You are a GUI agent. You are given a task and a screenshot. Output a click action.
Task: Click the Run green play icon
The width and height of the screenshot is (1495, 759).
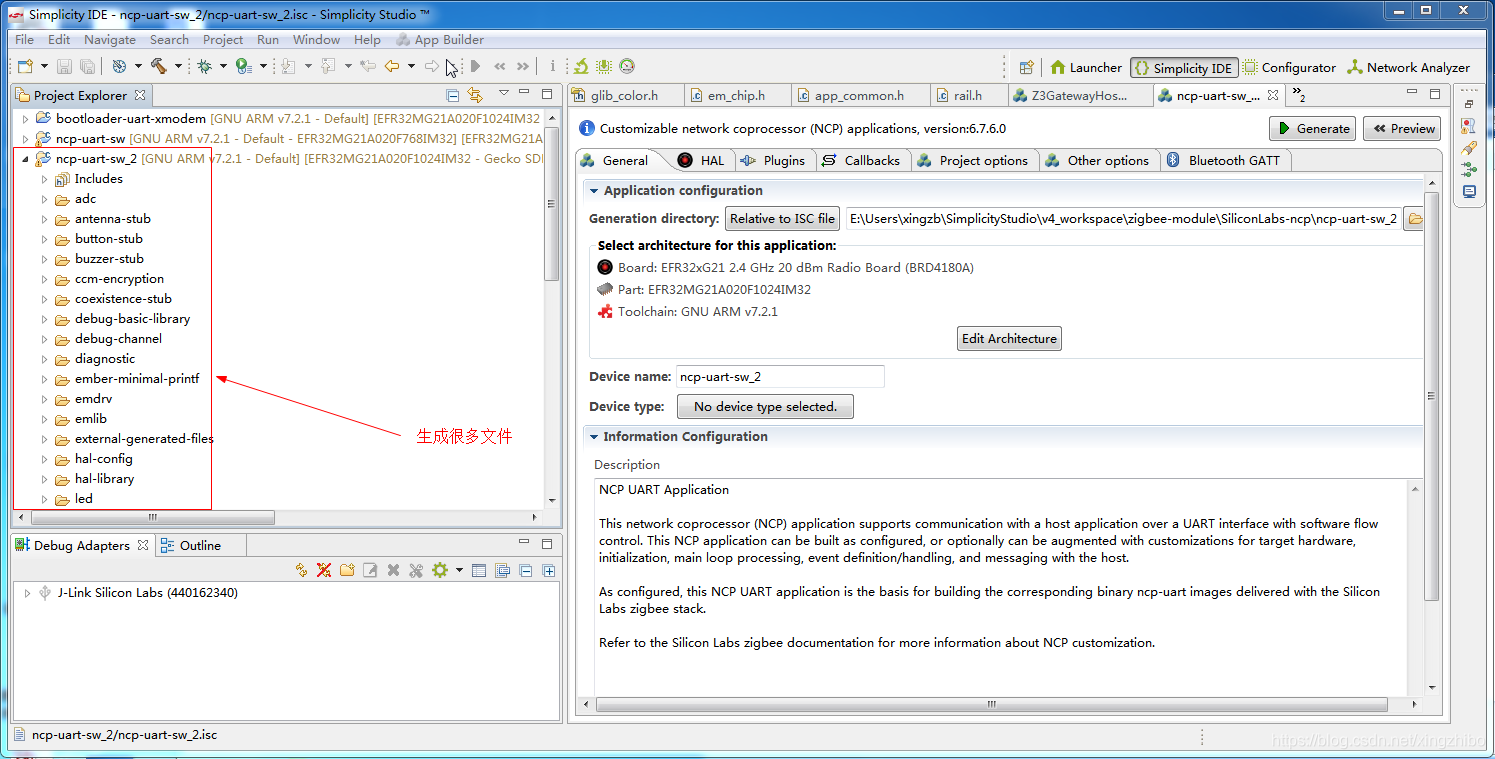coord(243,66)
